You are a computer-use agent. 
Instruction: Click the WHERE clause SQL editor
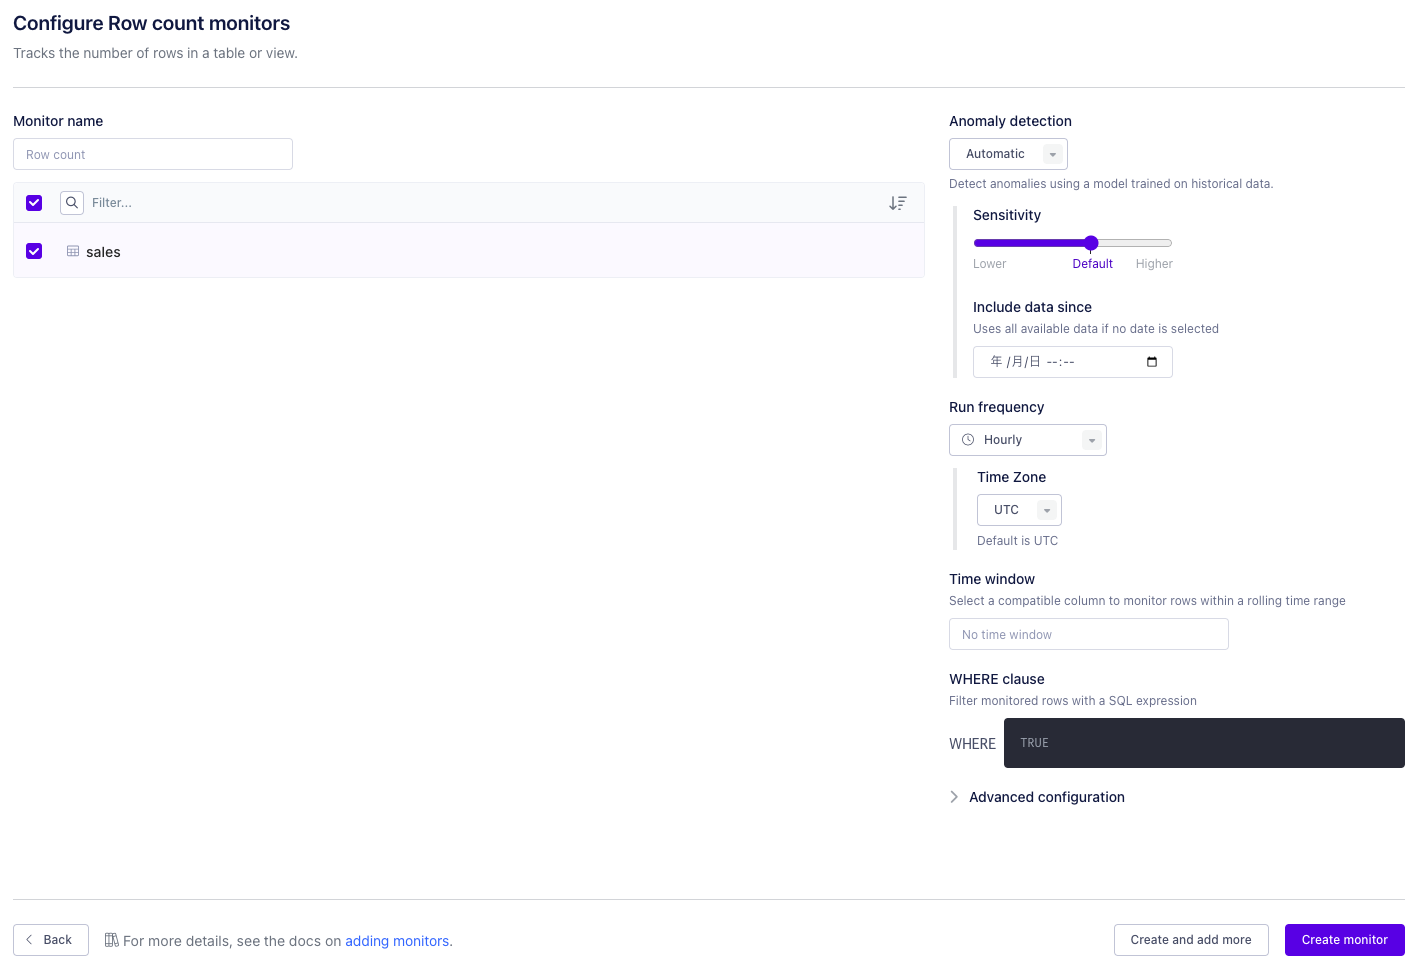point(1204,743)
